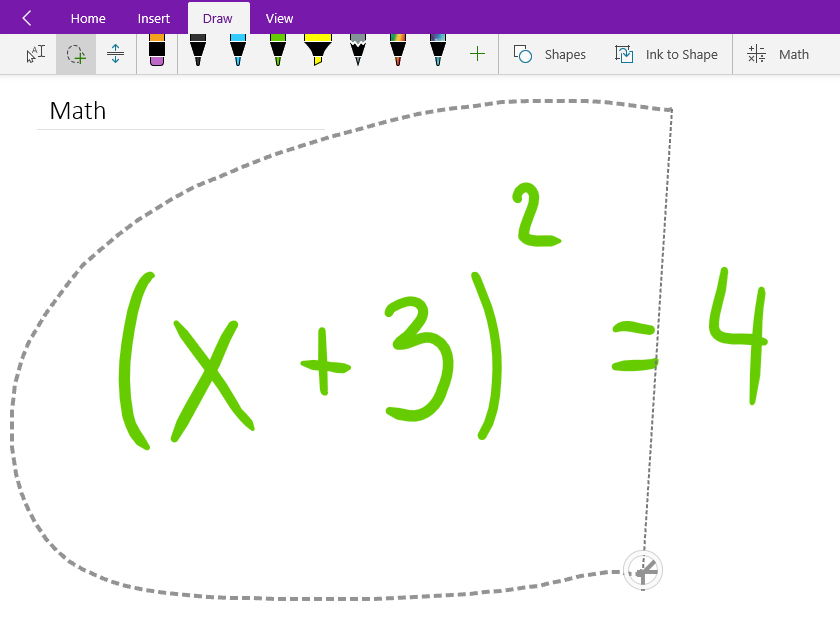Image resolution: width=840 pixels, height=620 pixels.
Task: Toggle the Lasso Select tool
Action: (x=75, y=53)
